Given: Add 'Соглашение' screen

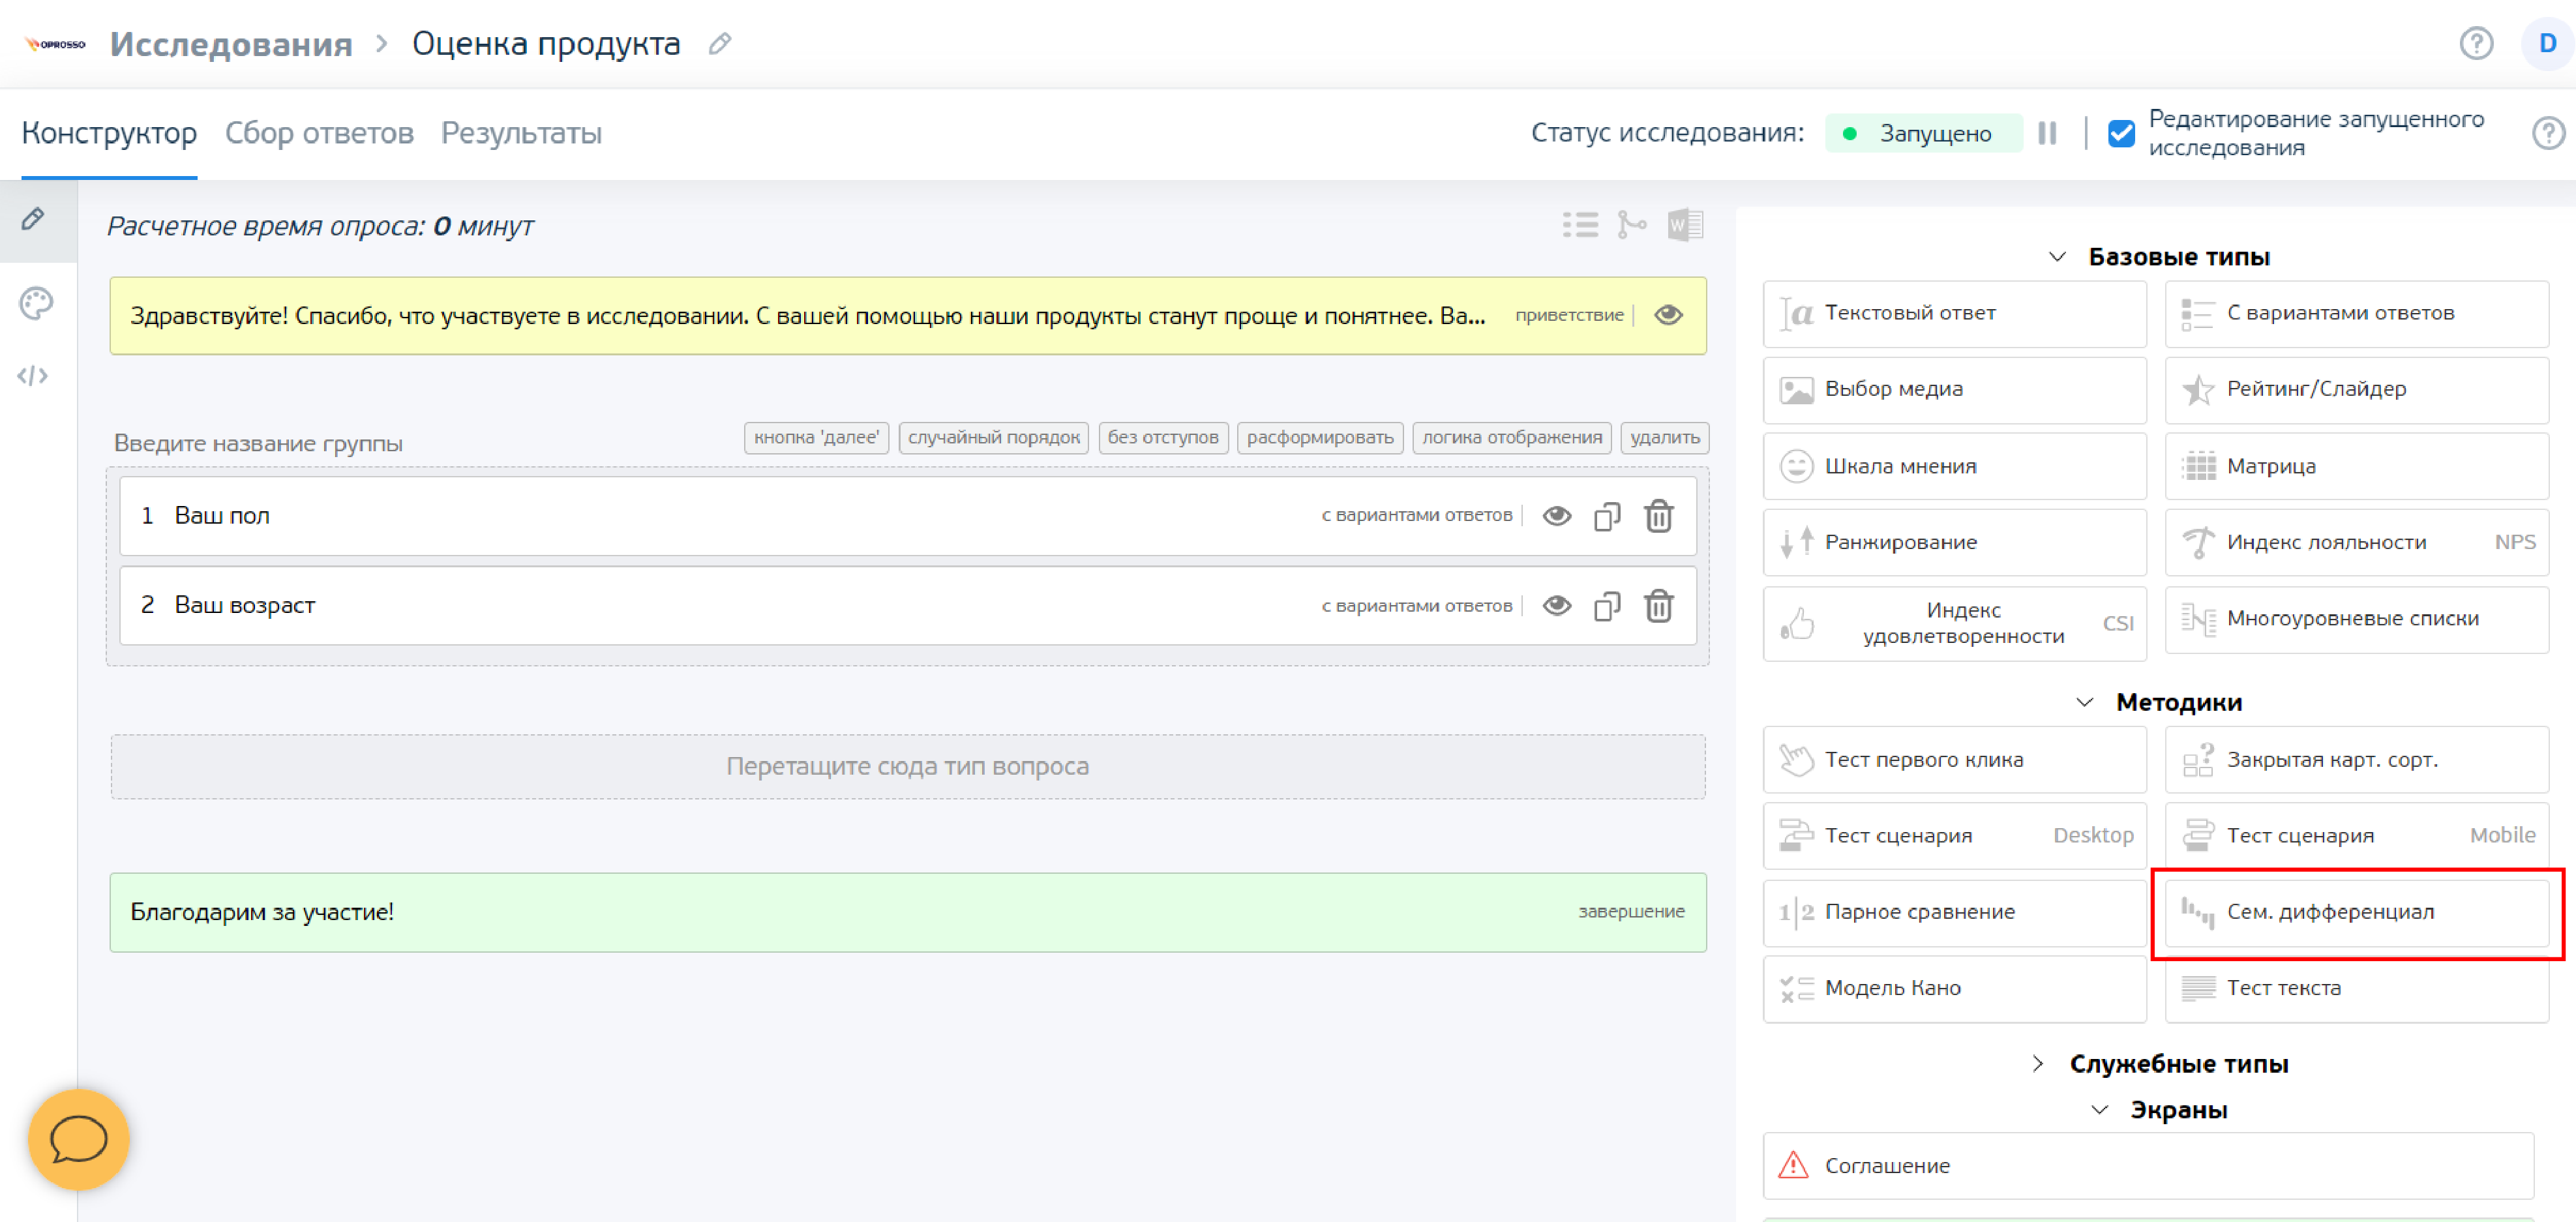Looking at the screenshot, I should 2148,1166.
